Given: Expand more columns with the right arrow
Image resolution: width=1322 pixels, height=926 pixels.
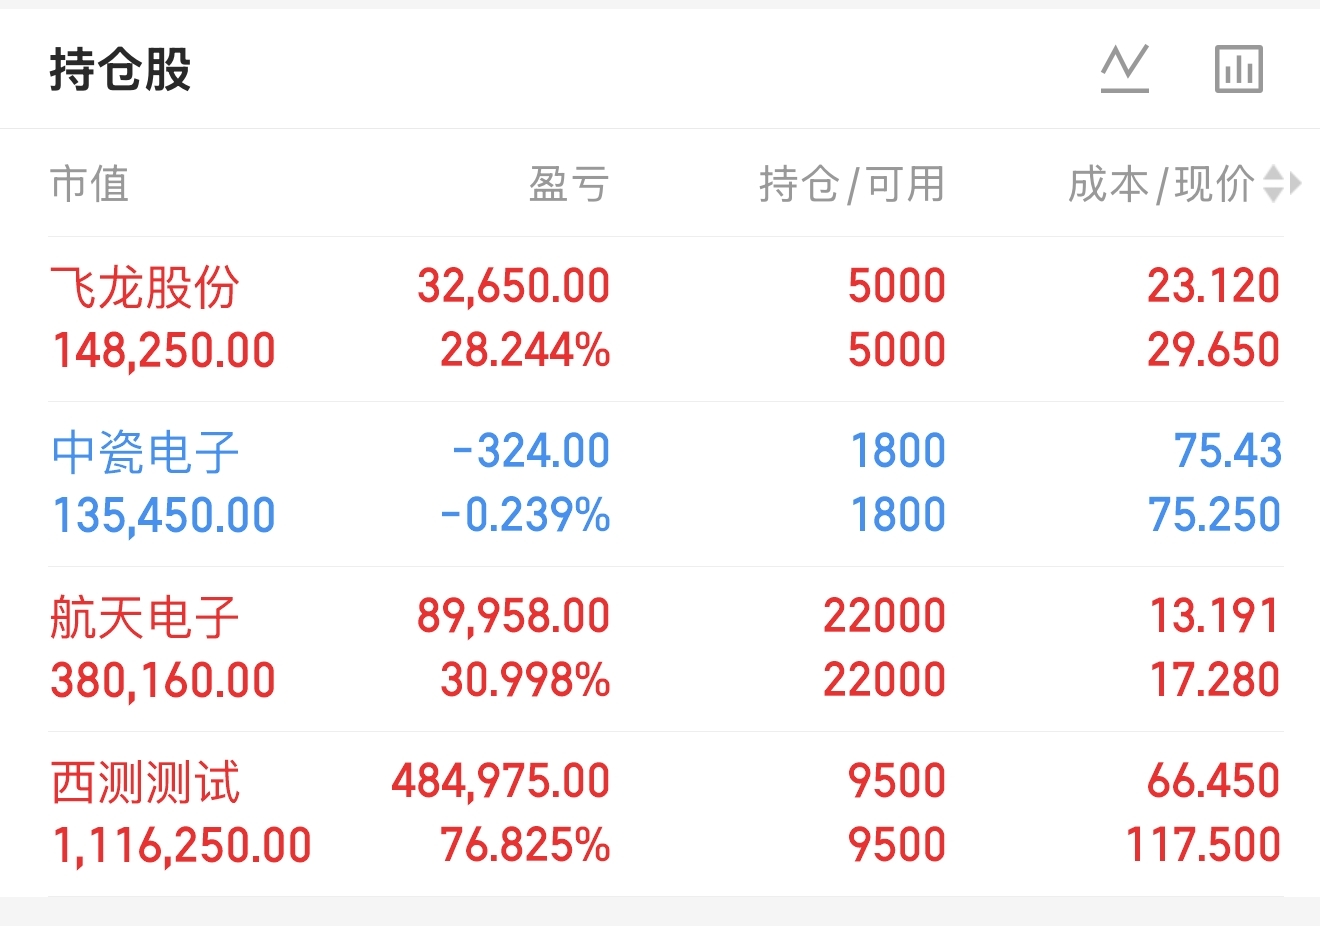Looking at the screenshot, I should pos(1296,184).
